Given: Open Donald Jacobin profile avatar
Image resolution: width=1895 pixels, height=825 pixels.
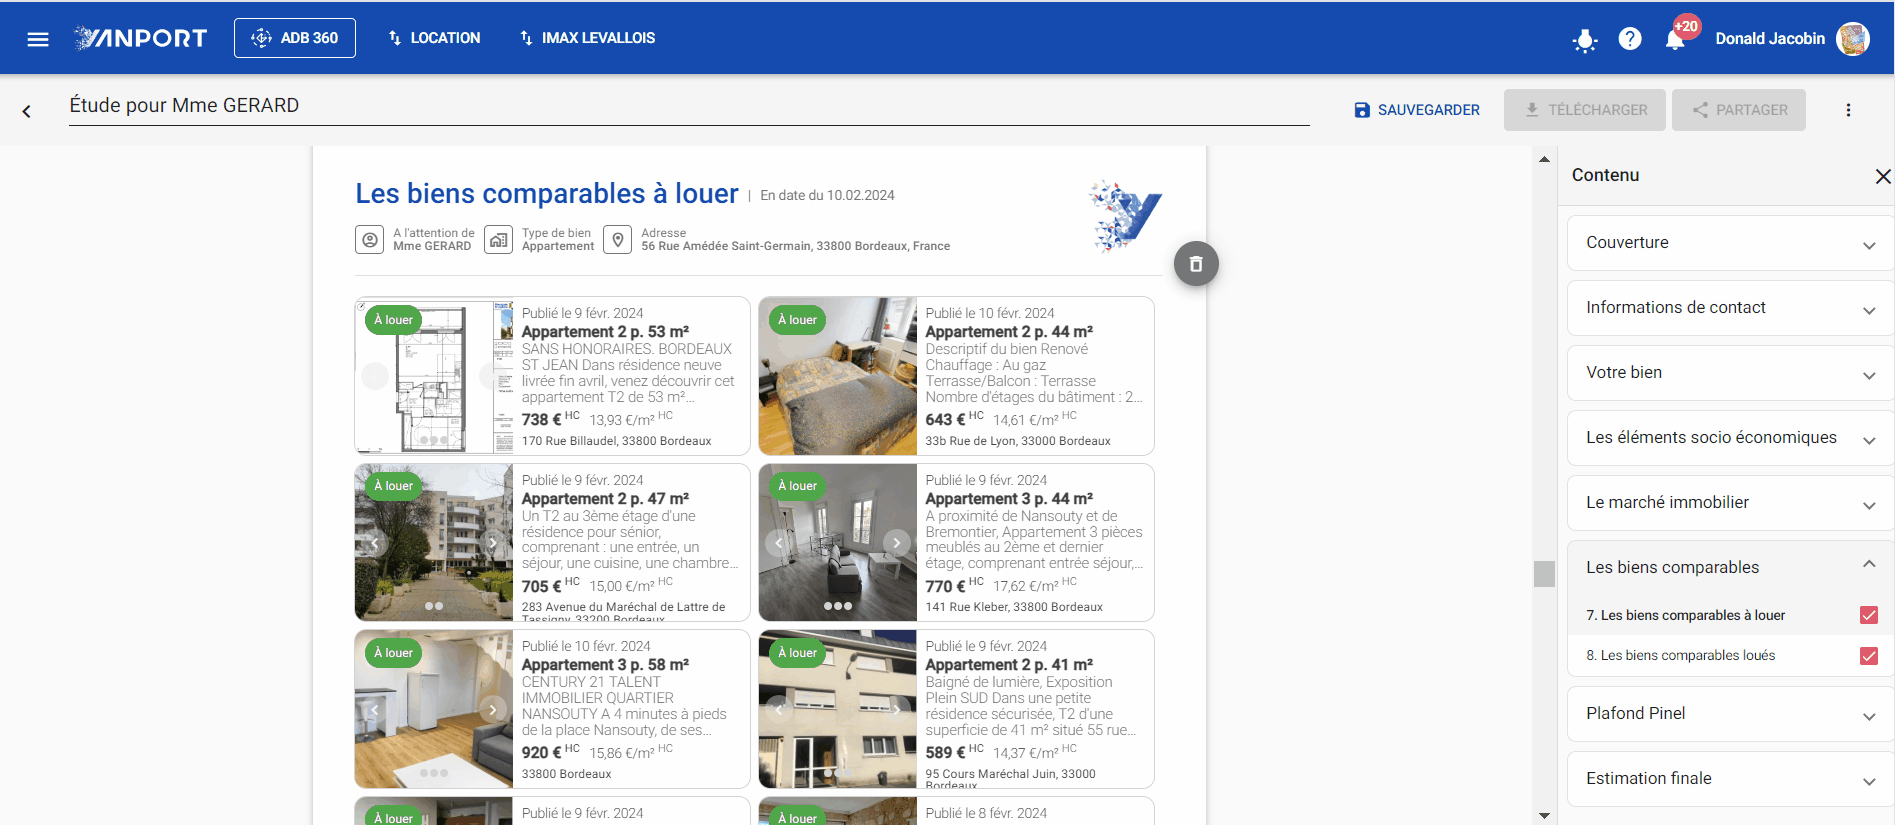Looking at the screenshot, I should click(x=1853, y=39).
